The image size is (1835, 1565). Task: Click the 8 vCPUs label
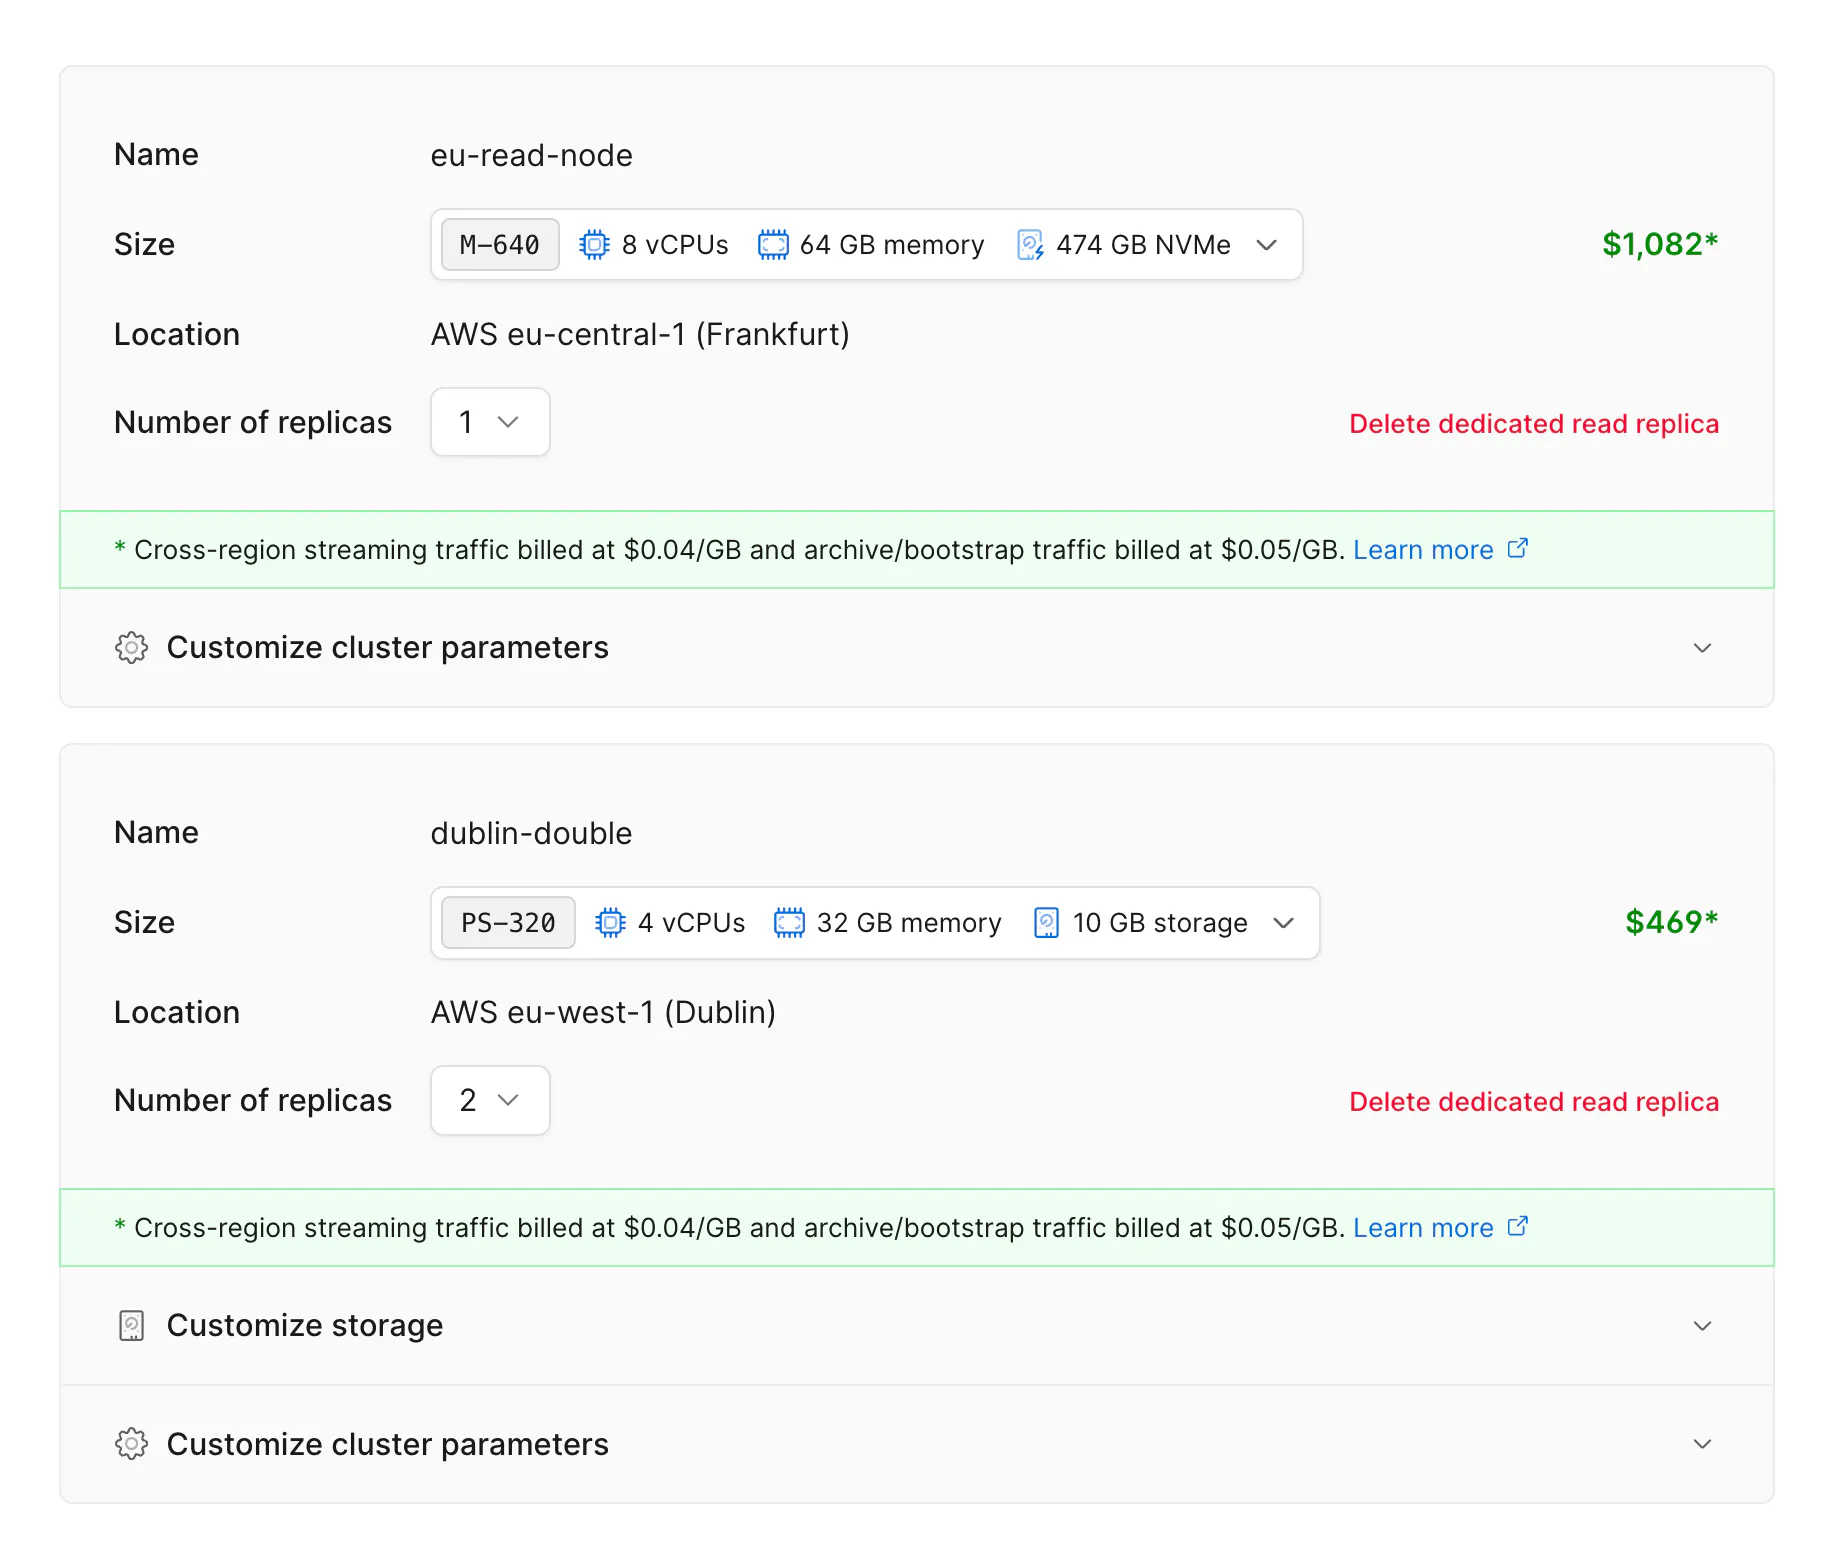(675, 245)
